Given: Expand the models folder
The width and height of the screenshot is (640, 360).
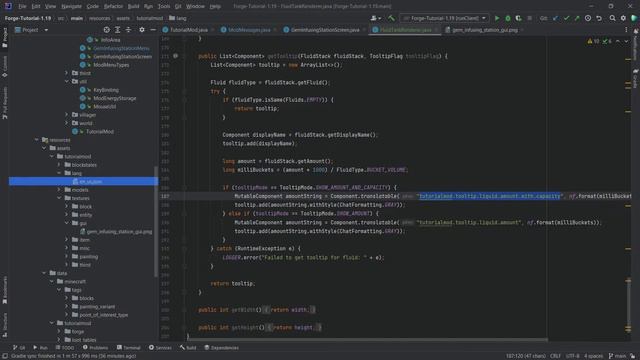Looking at the screenshot, I should pos(59,190).
